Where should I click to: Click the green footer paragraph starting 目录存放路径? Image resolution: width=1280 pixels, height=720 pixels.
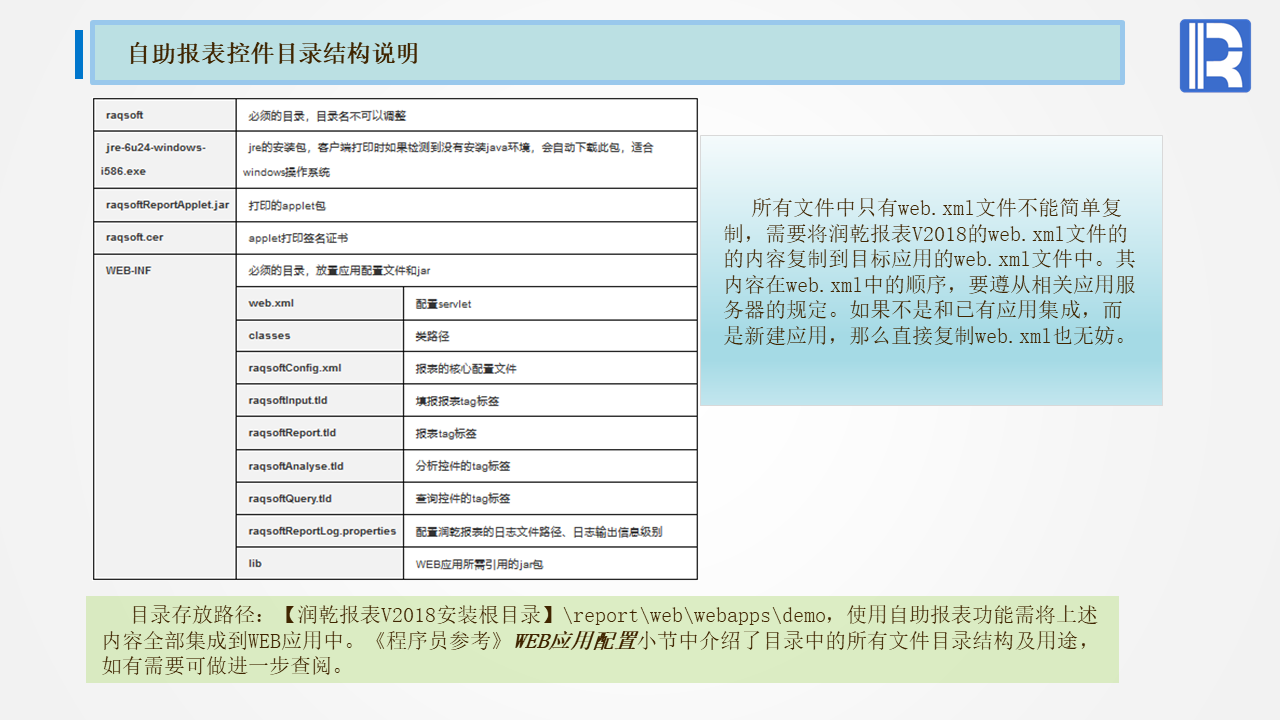602,639
